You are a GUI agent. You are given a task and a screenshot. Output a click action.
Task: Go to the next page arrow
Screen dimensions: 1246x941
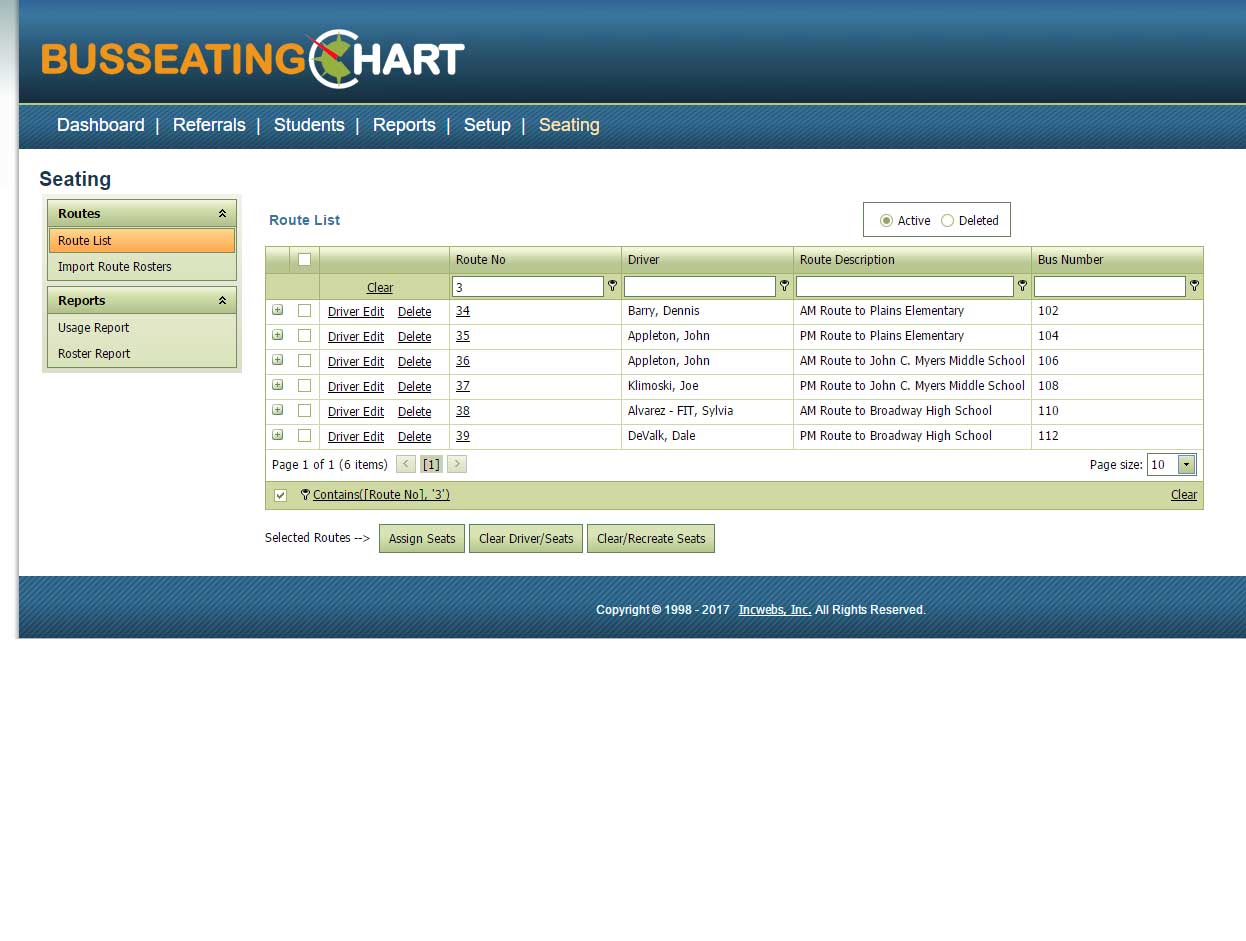tap(456, 464)
